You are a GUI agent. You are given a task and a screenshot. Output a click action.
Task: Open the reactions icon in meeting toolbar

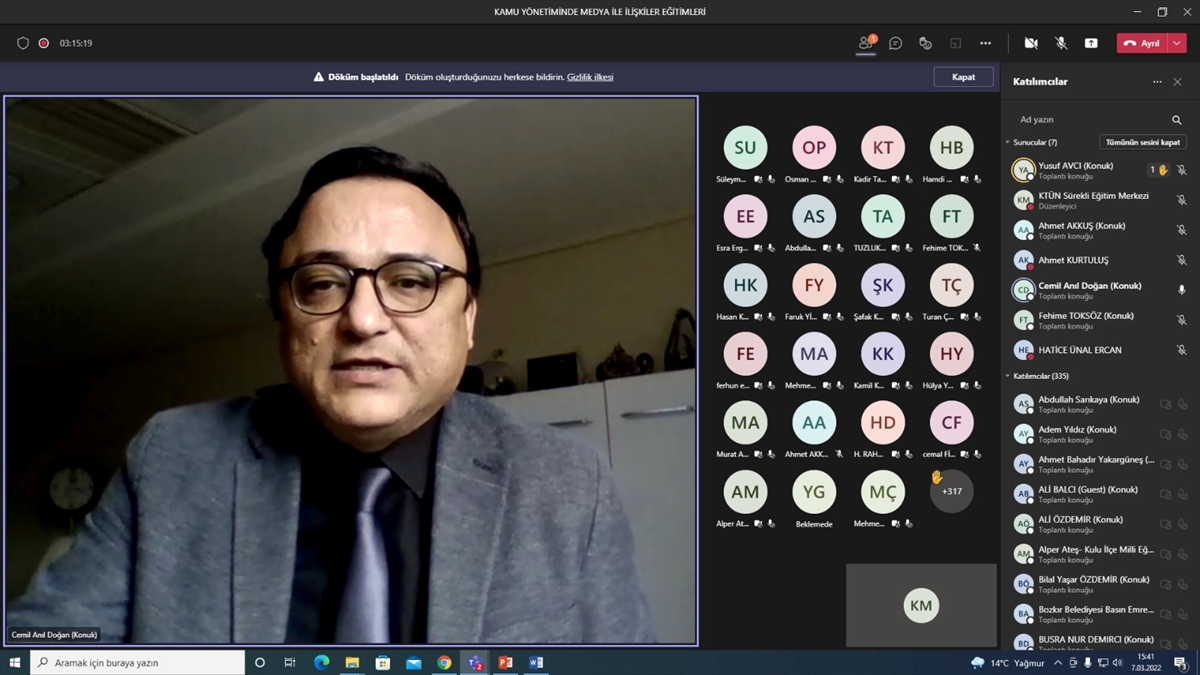click(x=925, y=43)
